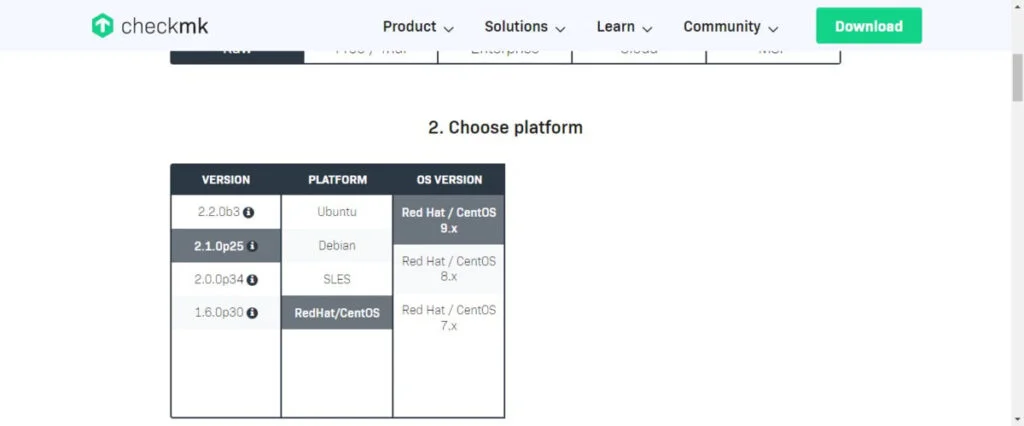Open the Learn navigation menu
This screenshot has height=426, width=1024.
624,27
